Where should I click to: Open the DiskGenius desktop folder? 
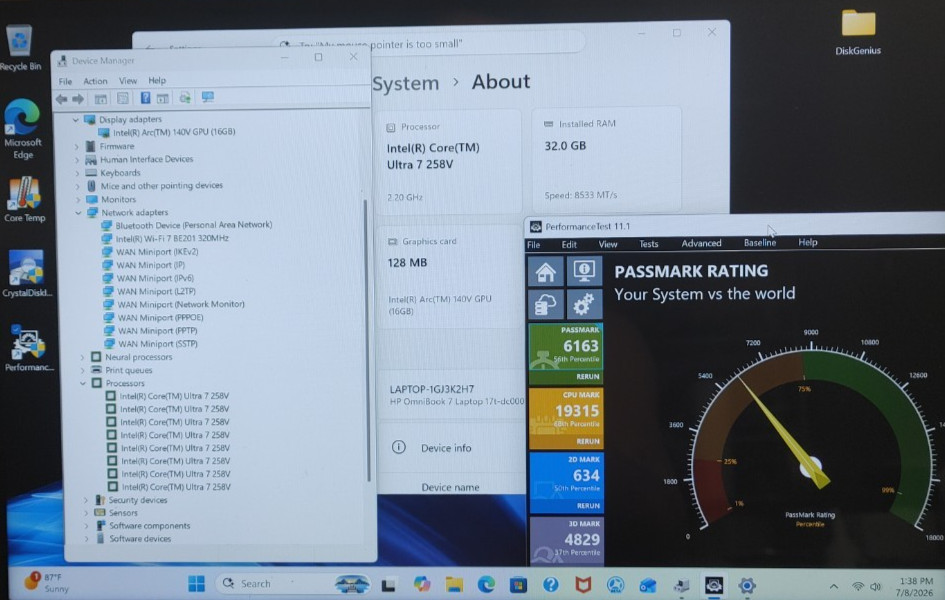[858, 33]
